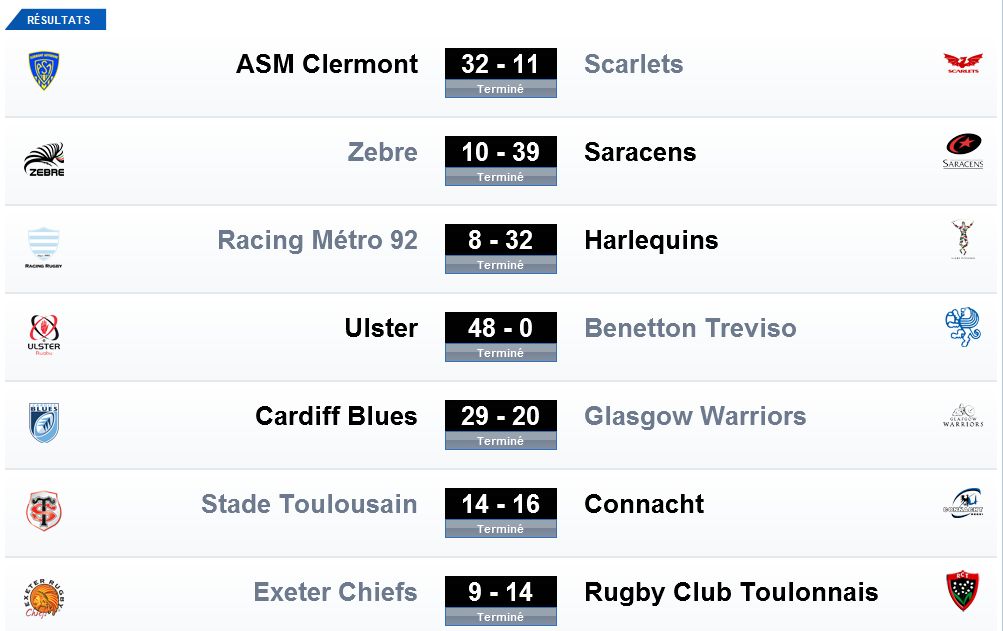Switch to the RÉSULTATS tab
Image resolution: width=1003 pixels, height=631 pixels.
pos(56,20)
